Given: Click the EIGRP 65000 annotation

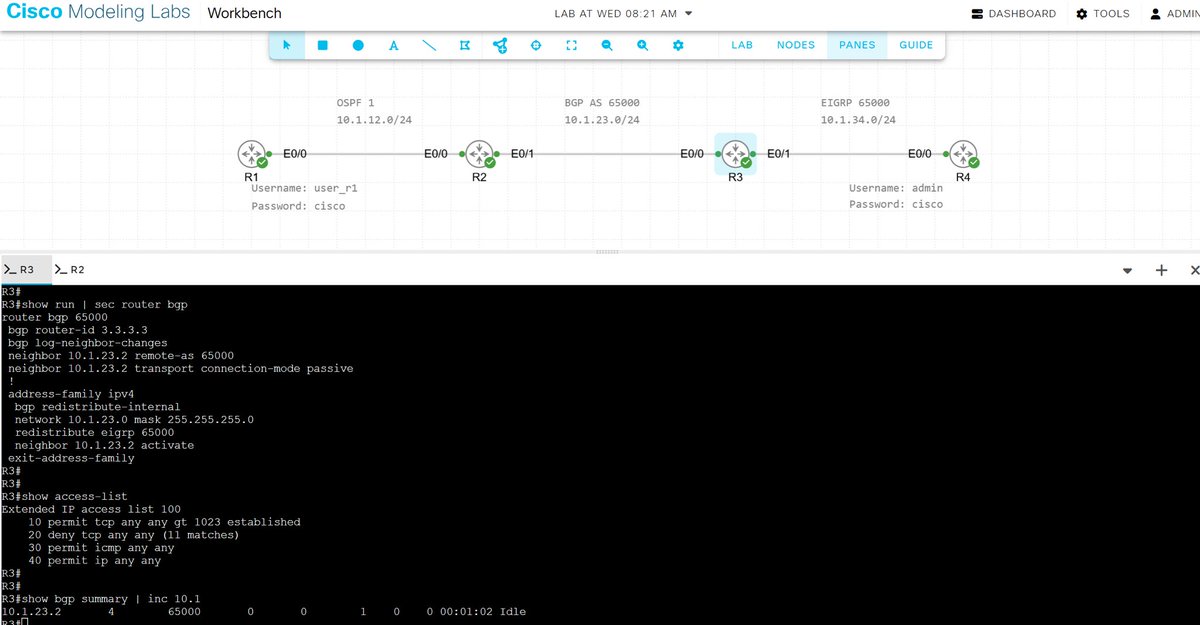Looking at the screenshot, I should pyautogui.click(x=855, y=103).
